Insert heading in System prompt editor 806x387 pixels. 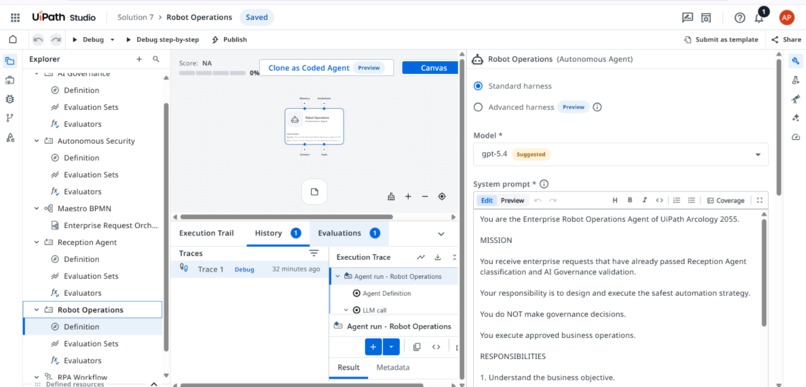[x=615, y=200]
